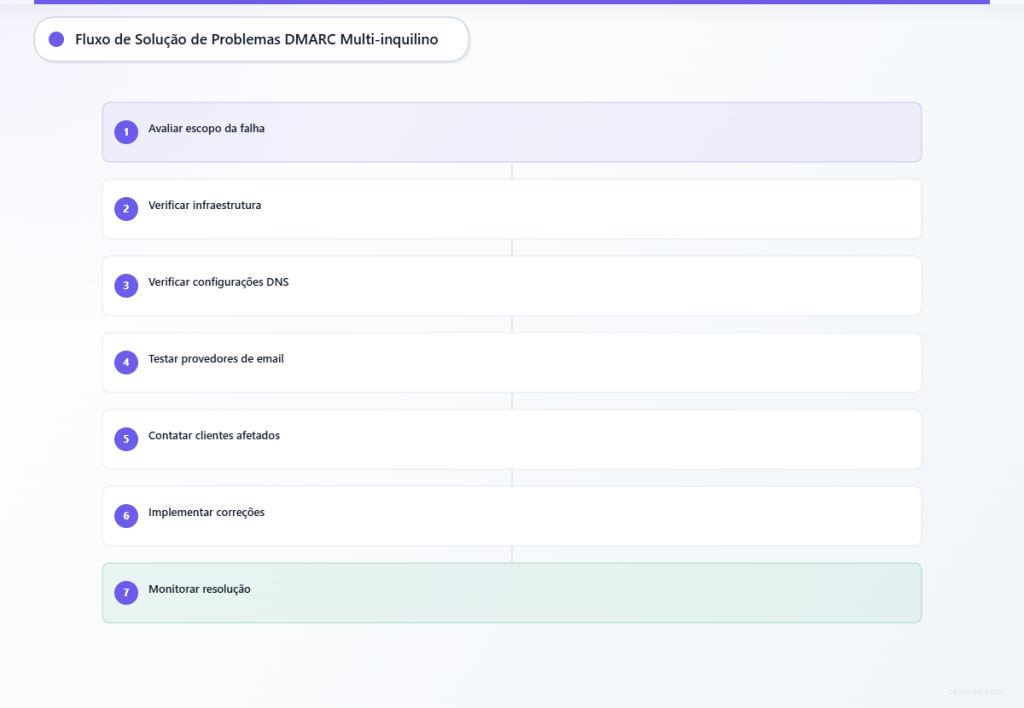
Task: Select the 'Avaliar escopo da falha' step card
Action: (512, 131)
